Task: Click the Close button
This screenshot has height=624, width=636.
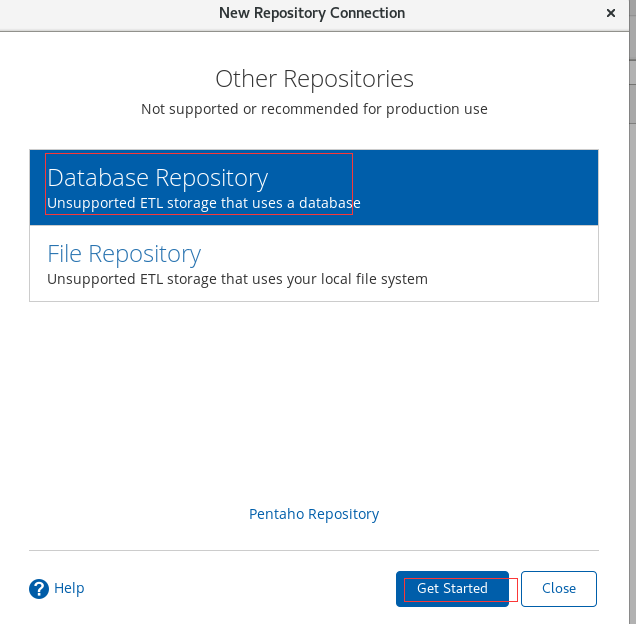Action: 559,589
